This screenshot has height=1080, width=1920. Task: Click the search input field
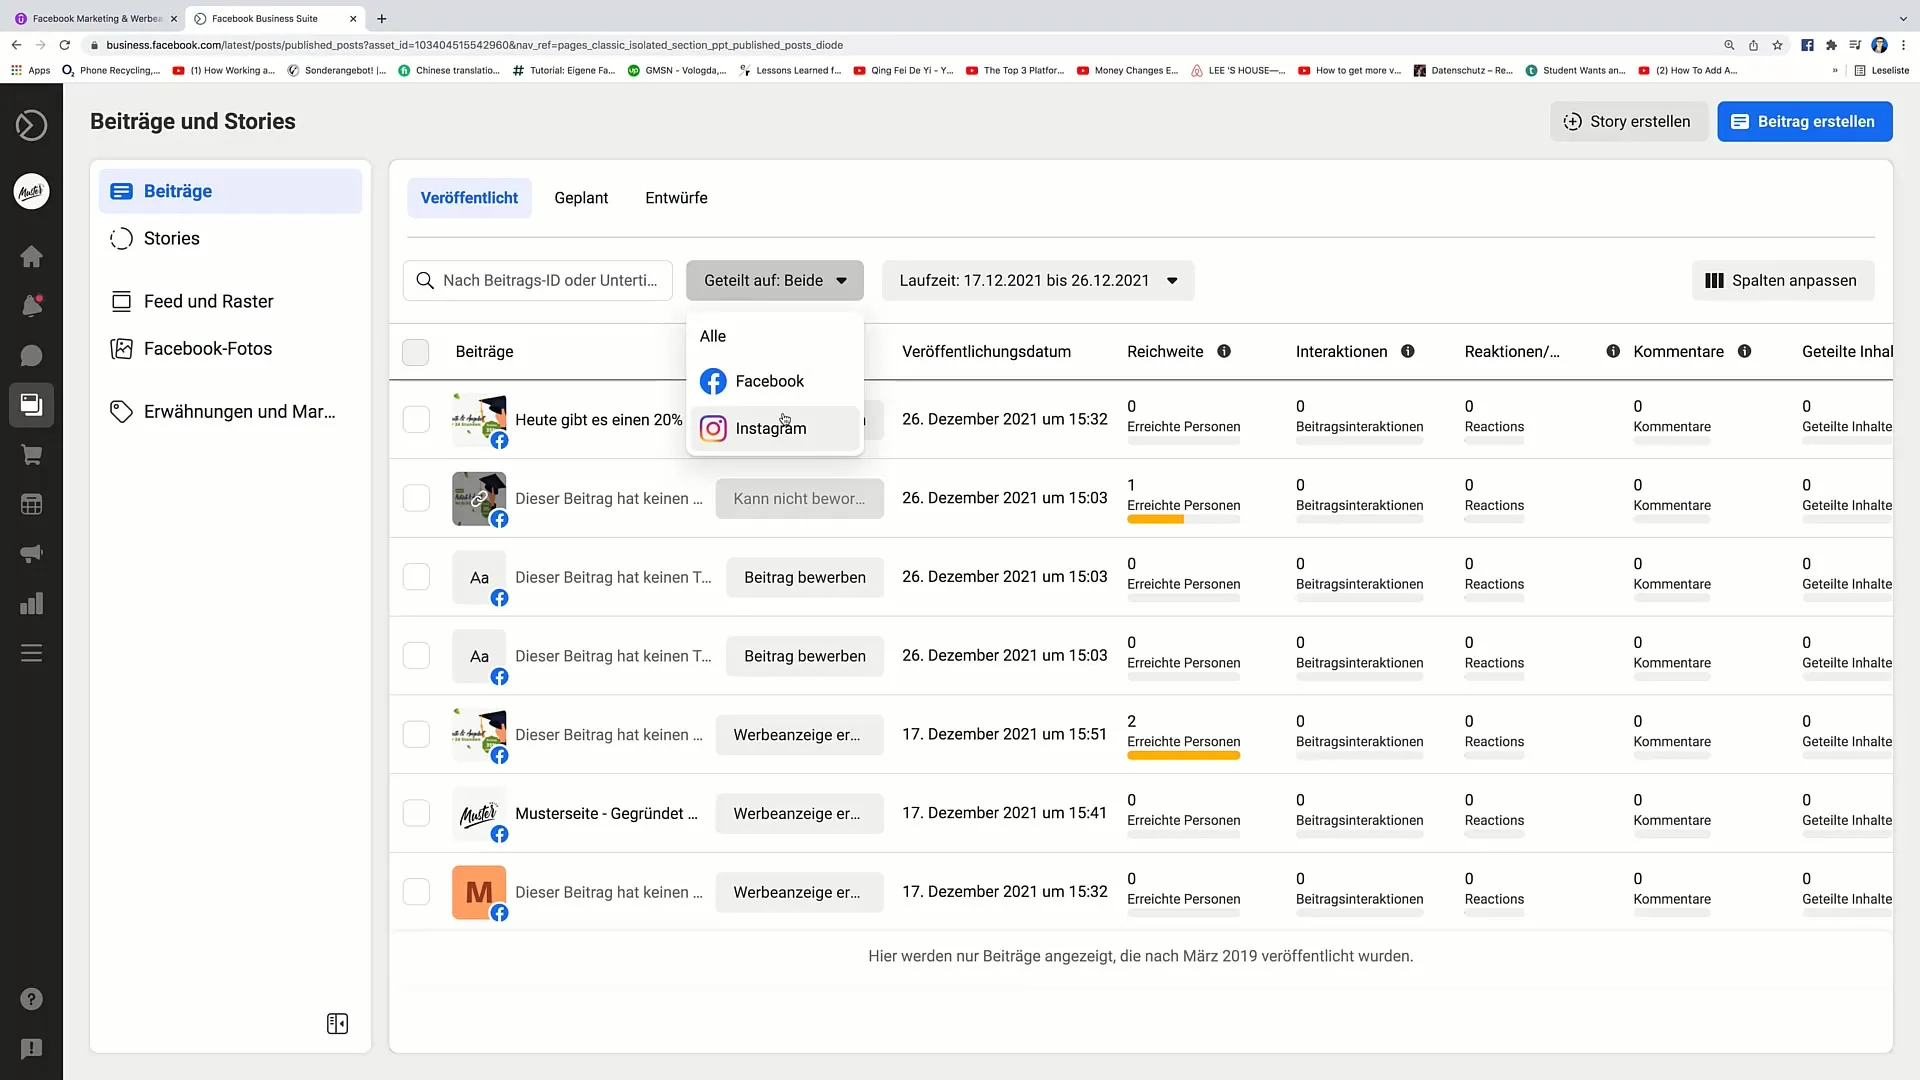(538, 280)
